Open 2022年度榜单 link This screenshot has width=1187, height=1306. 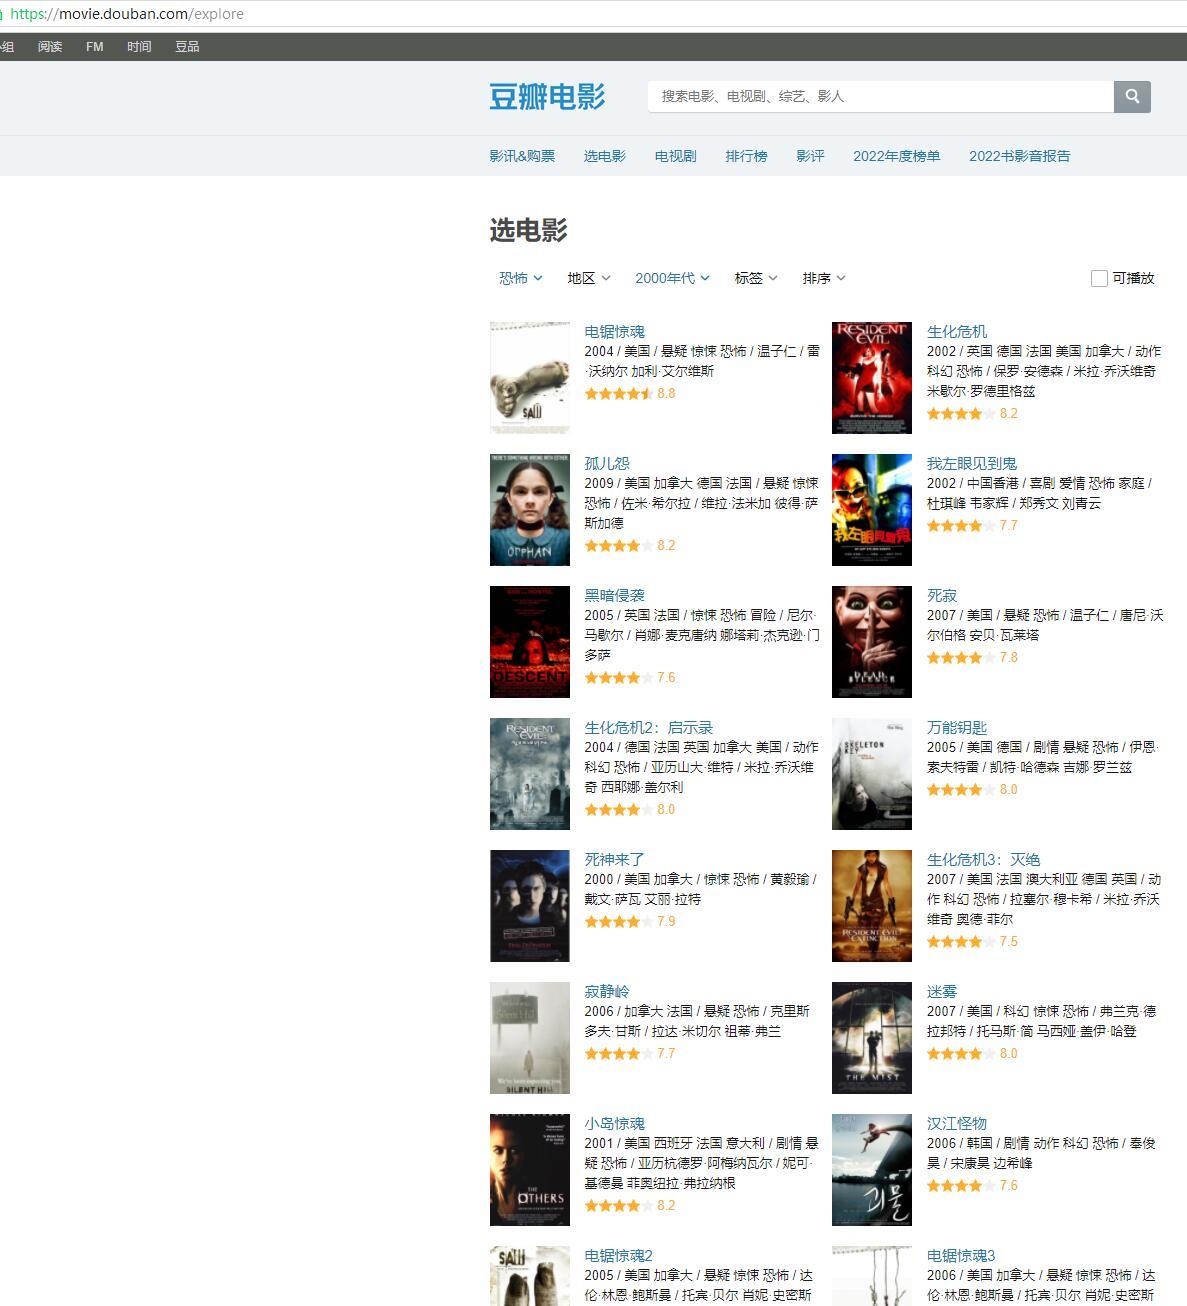pyautogui.click(x=897, y=156)
